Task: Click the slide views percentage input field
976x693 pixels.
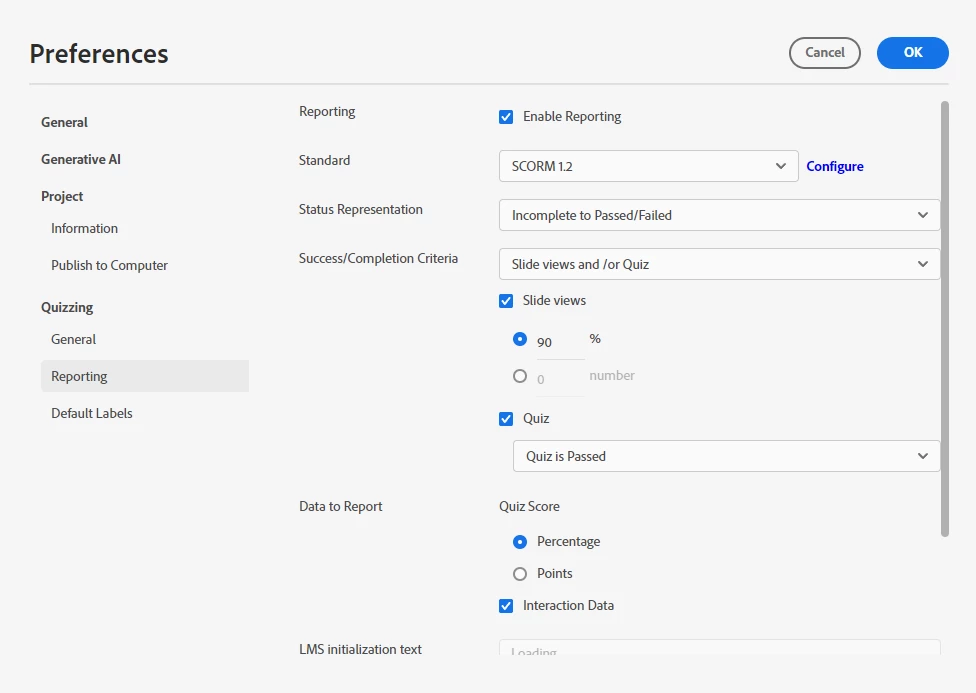Action: (560, 342)
